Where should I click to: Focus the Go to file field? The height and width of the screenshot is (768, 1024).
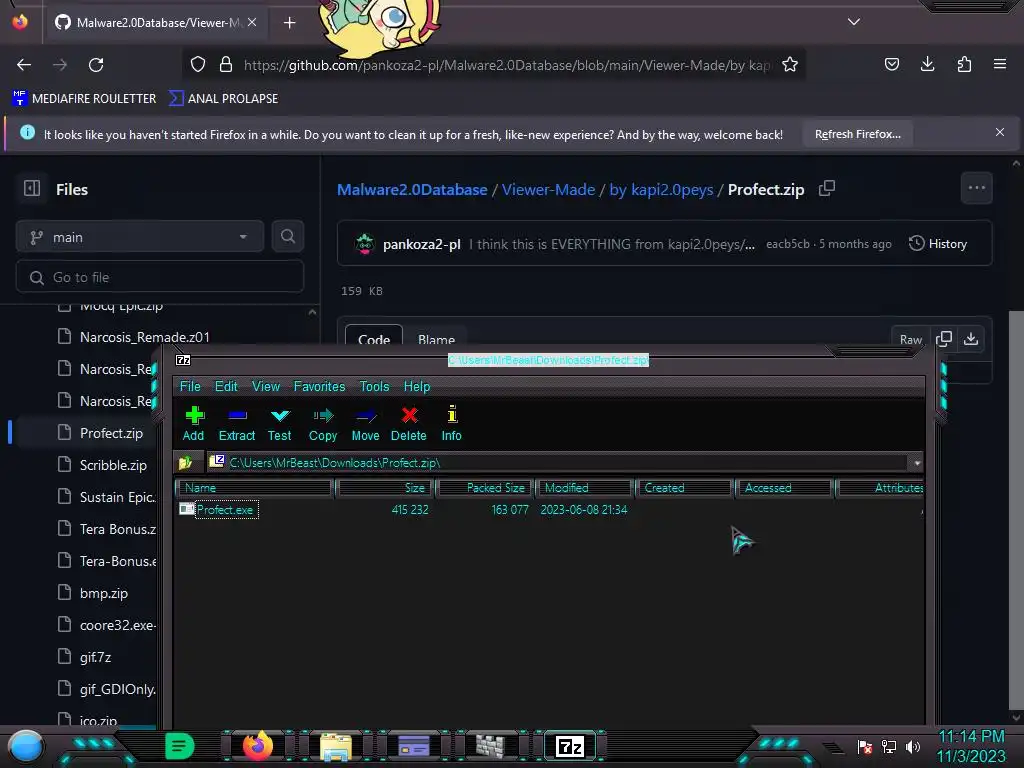coord(160,277)
